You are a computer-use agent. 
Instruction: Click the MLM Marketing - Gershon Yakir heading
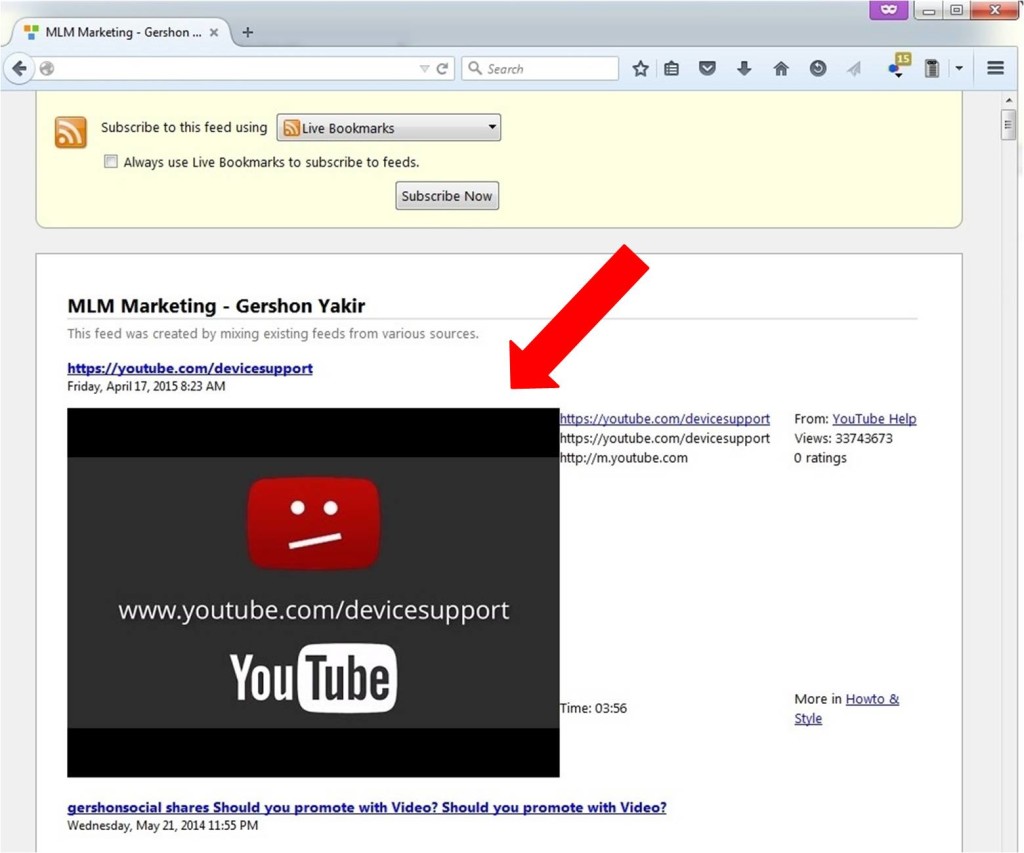pos(216,306)
